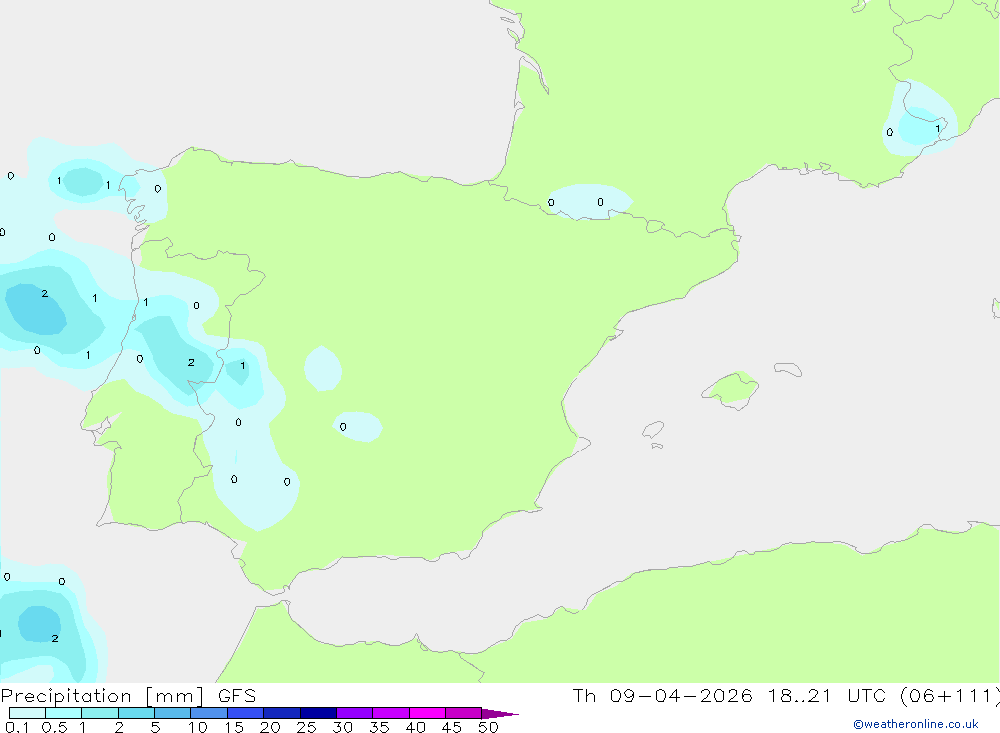Screen dimensions: 1000x733
Task: Click the rain patch over the Pyrenees coast
Action: [x=590, y=202]
